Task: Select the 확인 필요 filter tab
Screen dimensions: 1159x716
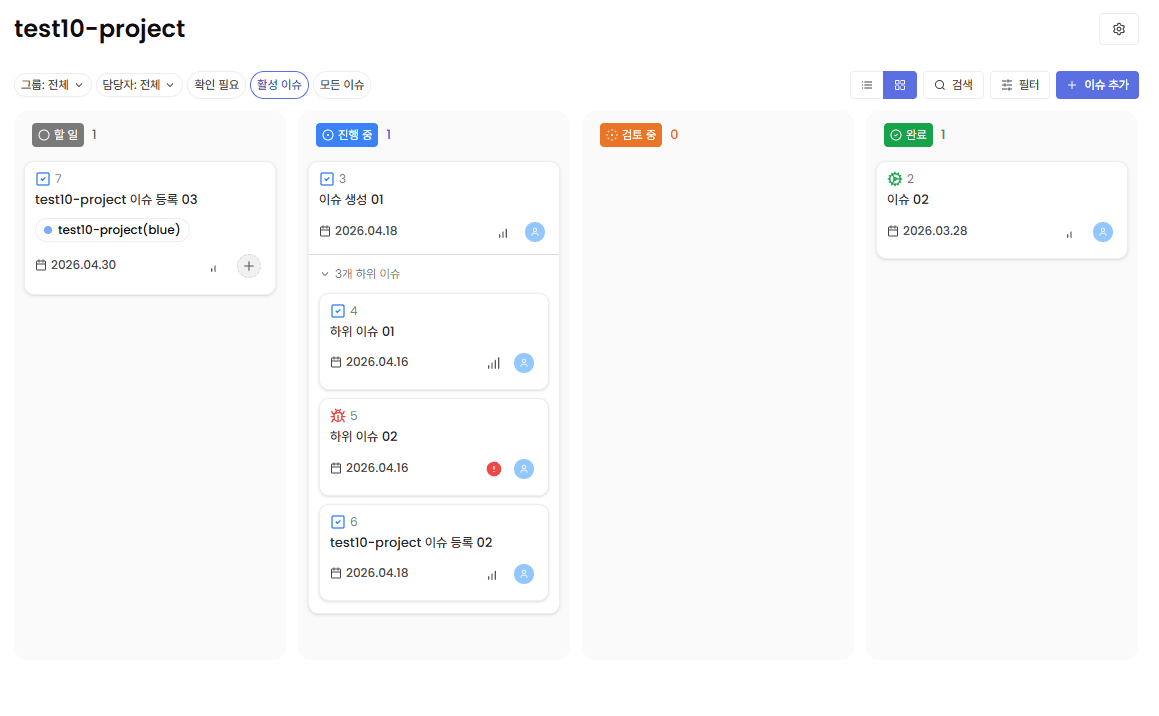Action: pos(217,85)
